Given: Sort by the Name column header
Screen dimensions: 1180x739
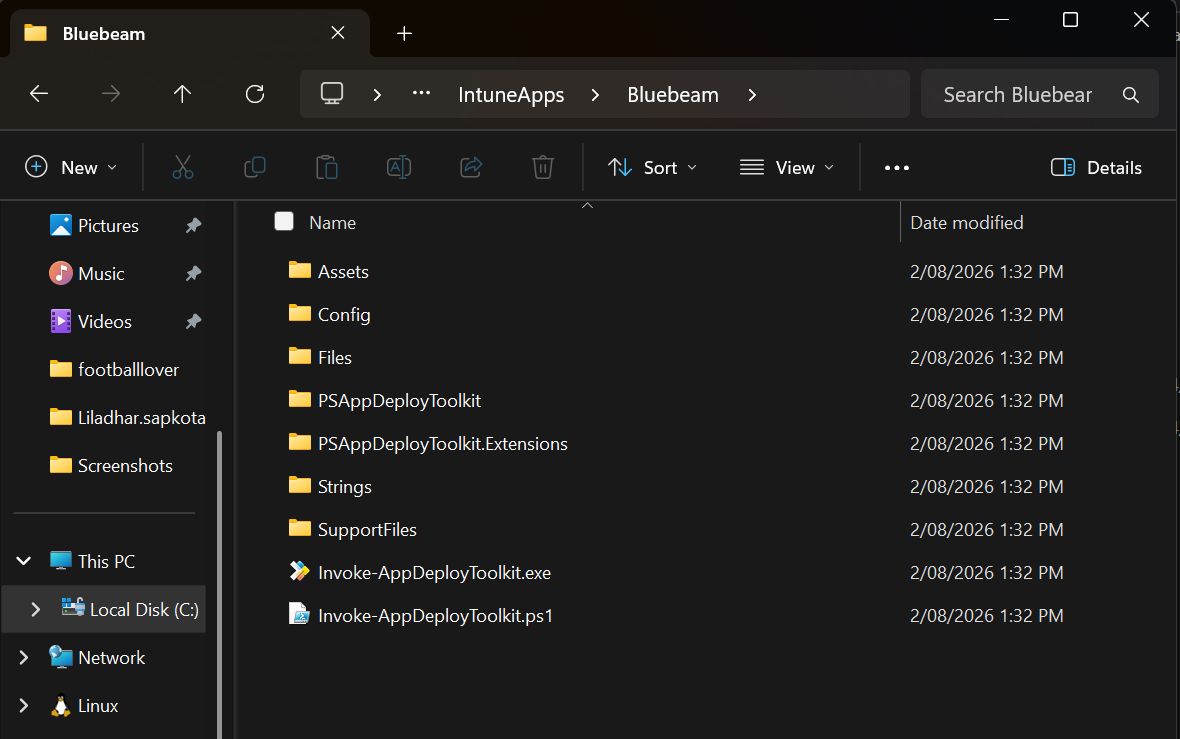Looking at the screenshot, I should (333, 223).
